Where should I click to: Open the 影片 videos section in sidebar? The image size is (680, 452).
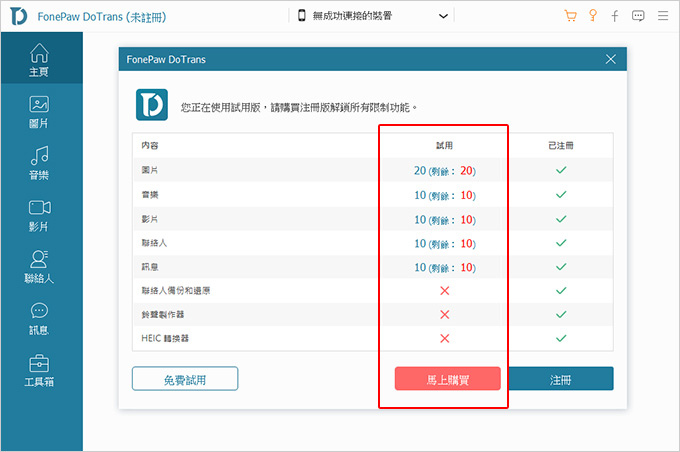(x=39, y=215)
